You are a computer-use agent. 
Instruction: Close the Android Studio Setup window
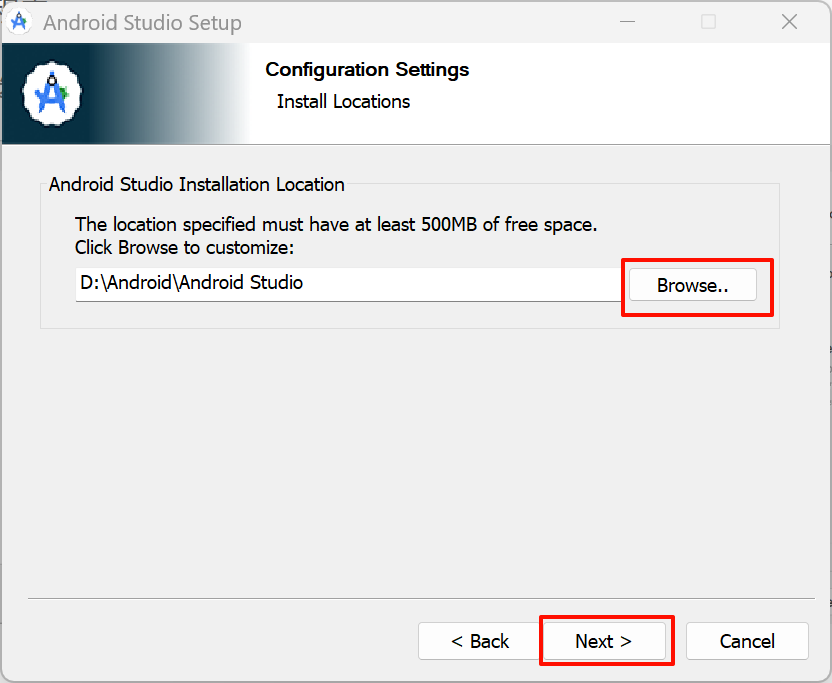click(x=789, y=22)
